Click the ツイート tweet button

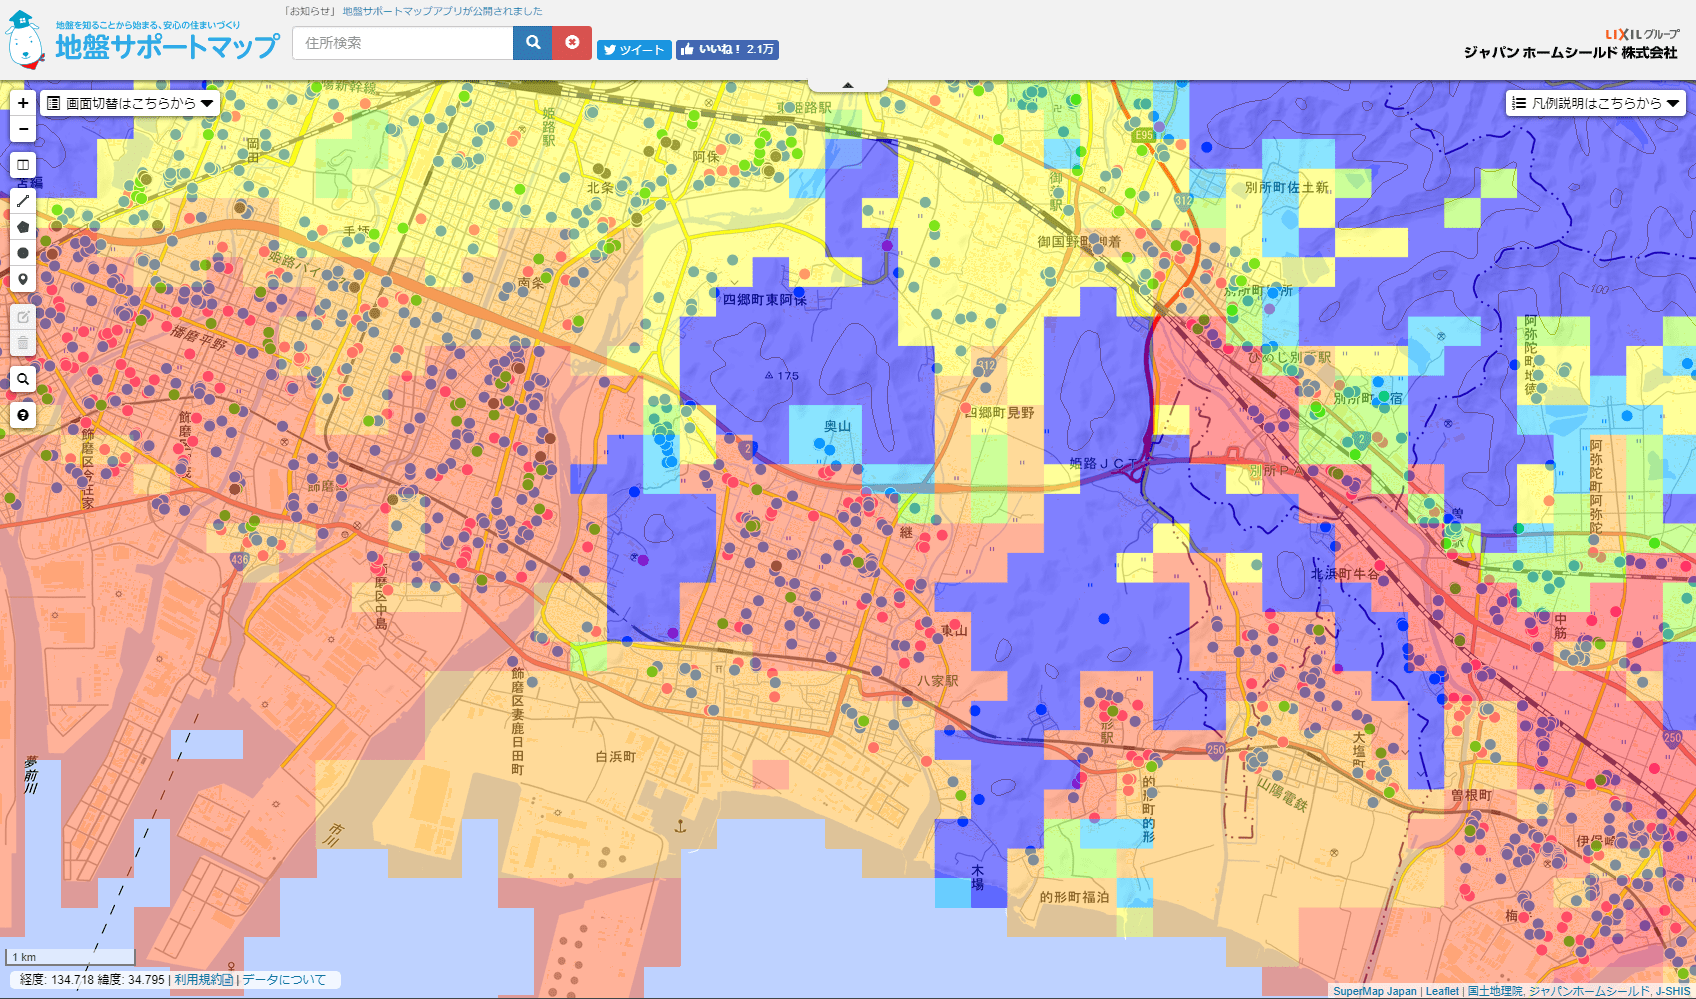(634, 50)
